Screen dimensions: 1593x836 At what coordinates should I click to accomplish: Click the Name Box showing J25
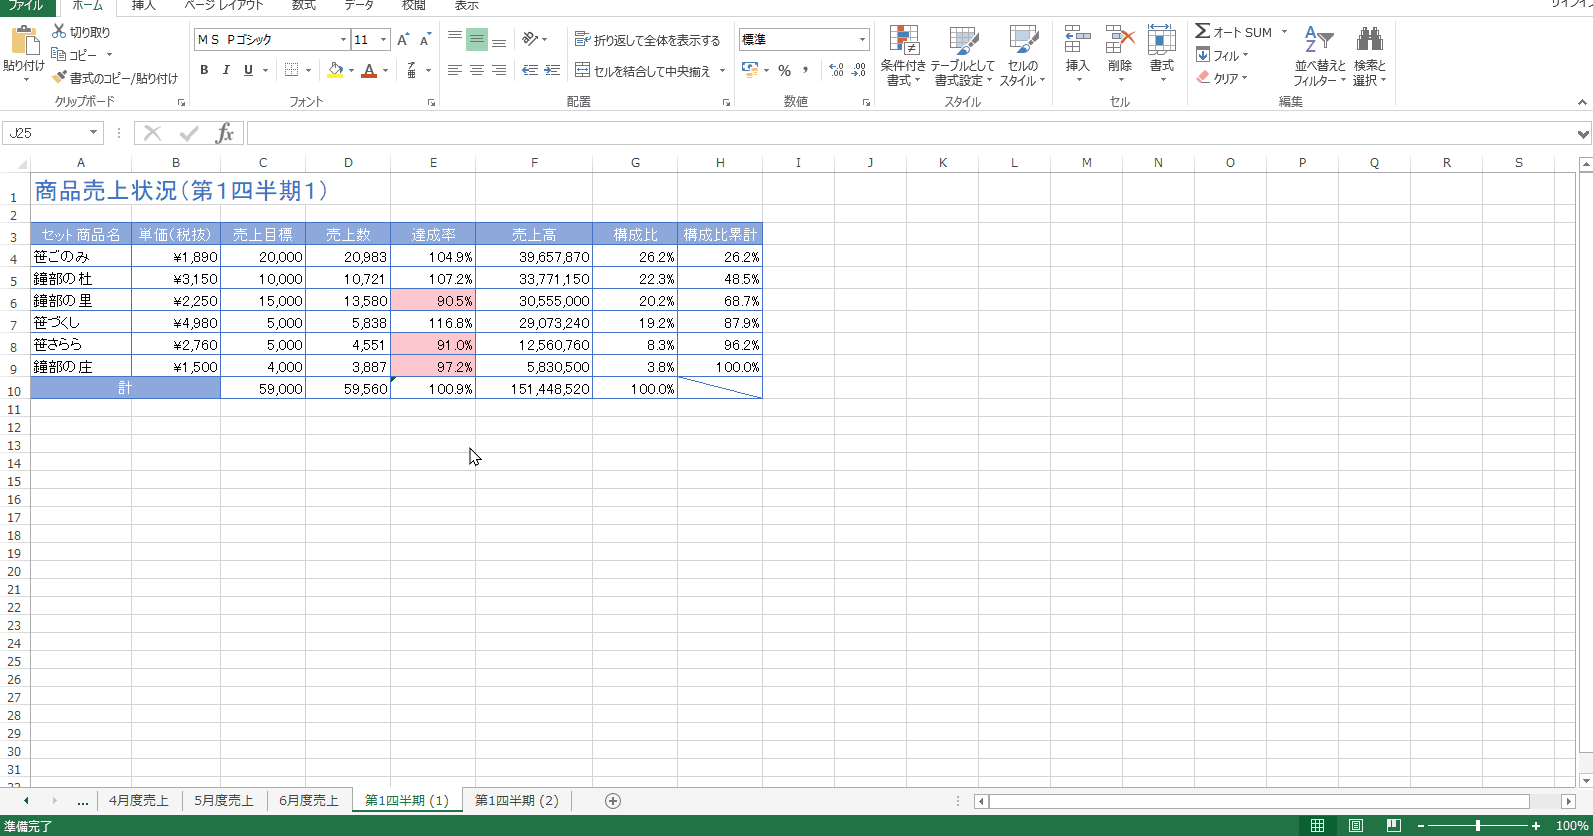tap(45, 133)
